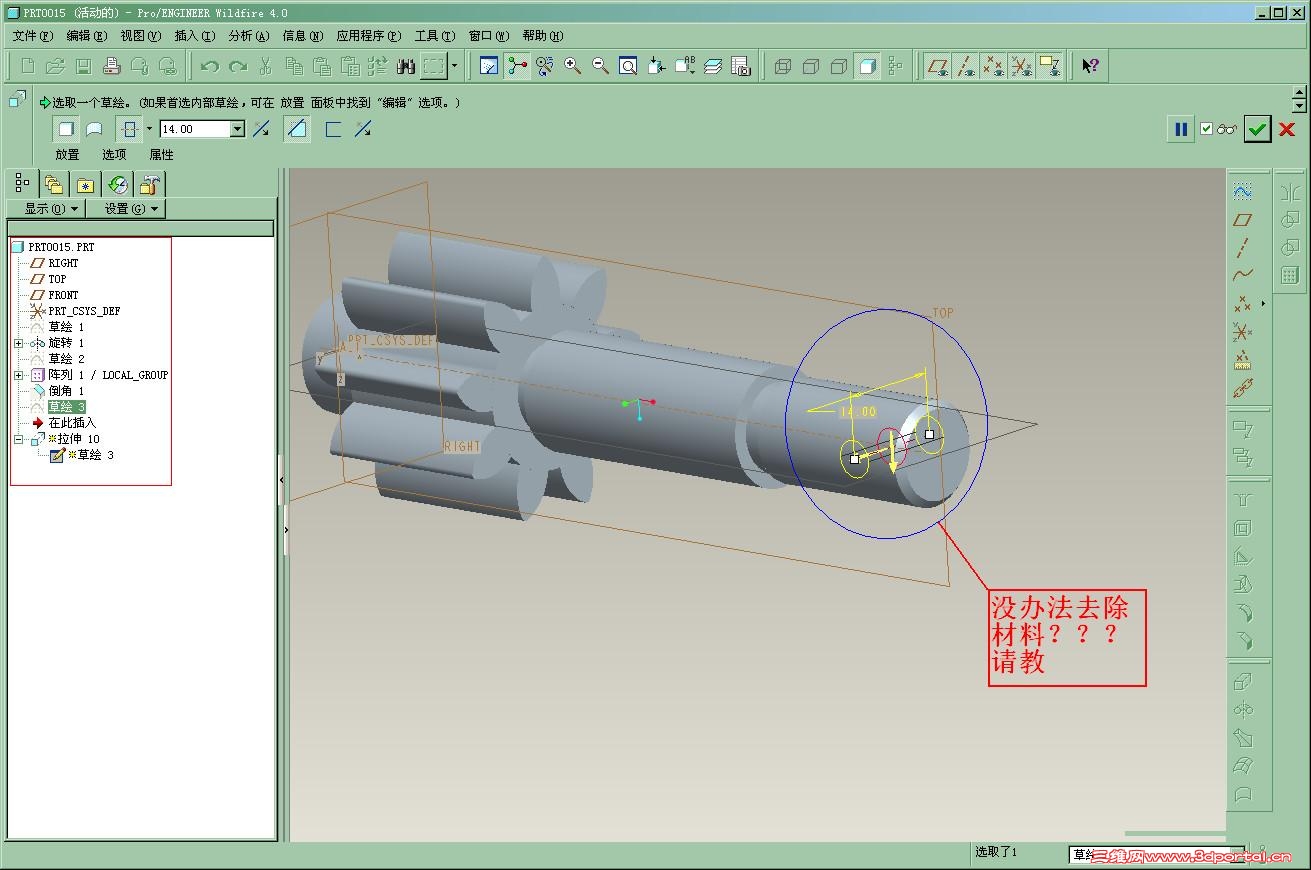Viewport: 1311px width, 870px height.
Task: Open the selection box dropdown arrow
Action: 455,66
